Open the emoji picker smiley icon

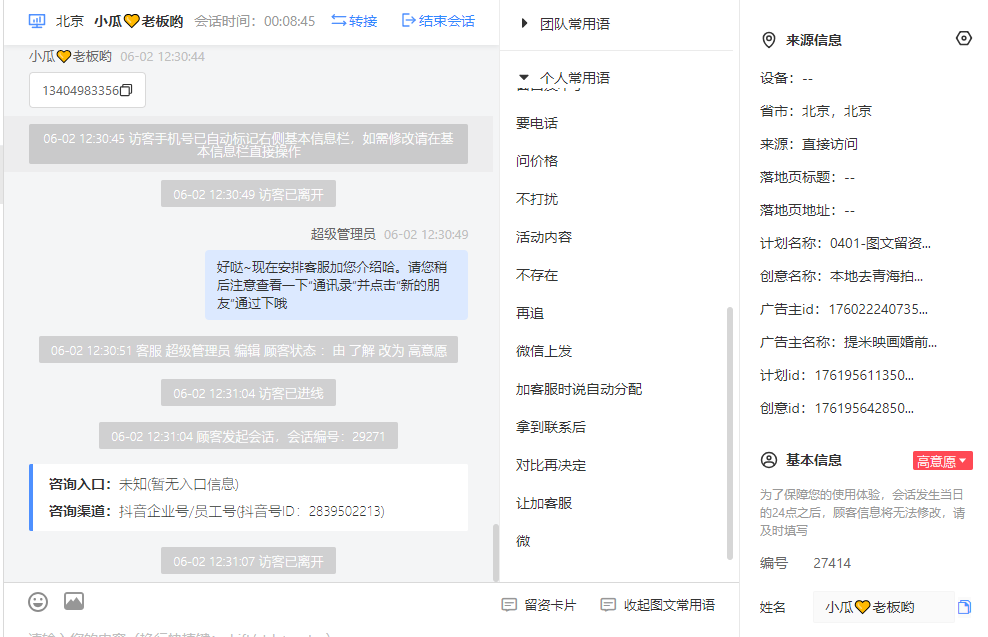click(x=38, y=602)
